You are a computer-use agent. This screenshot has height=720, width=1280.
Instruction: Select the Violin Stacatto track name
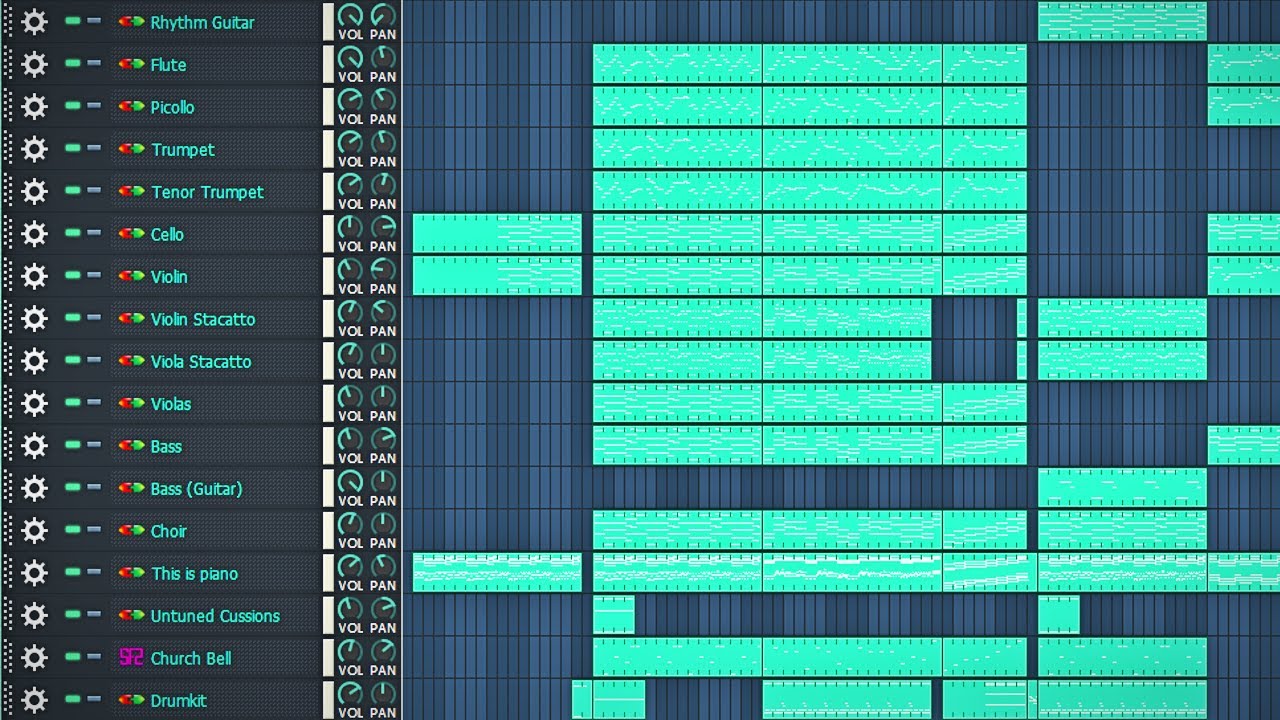point(203,319)
